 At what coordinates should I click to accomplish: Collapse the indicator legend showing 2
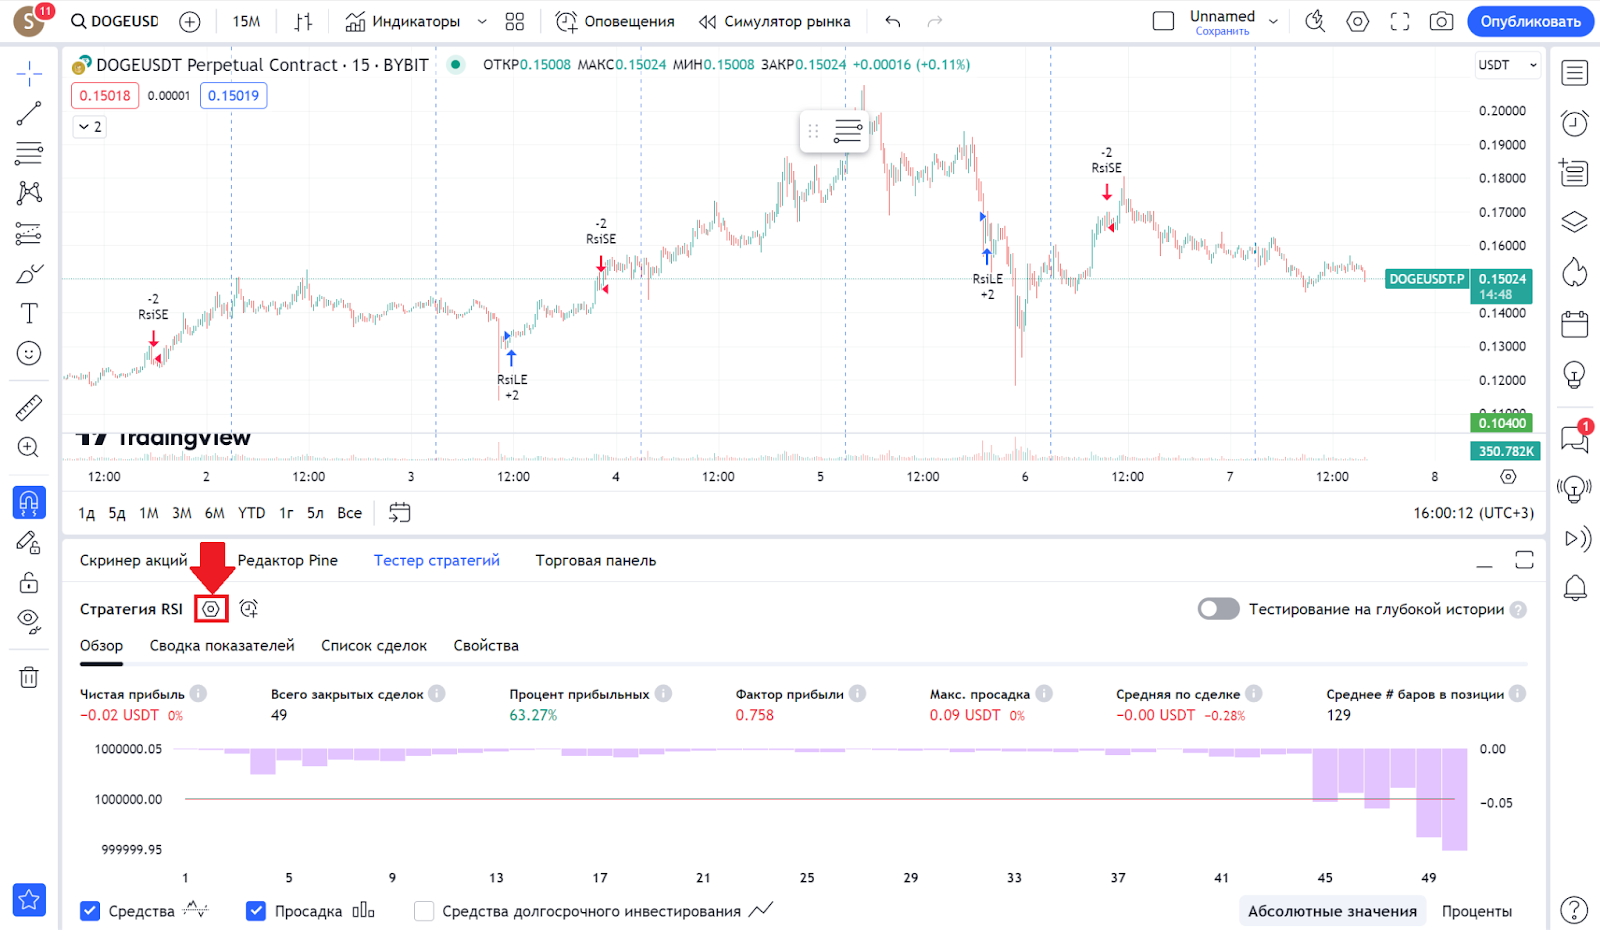89,127
